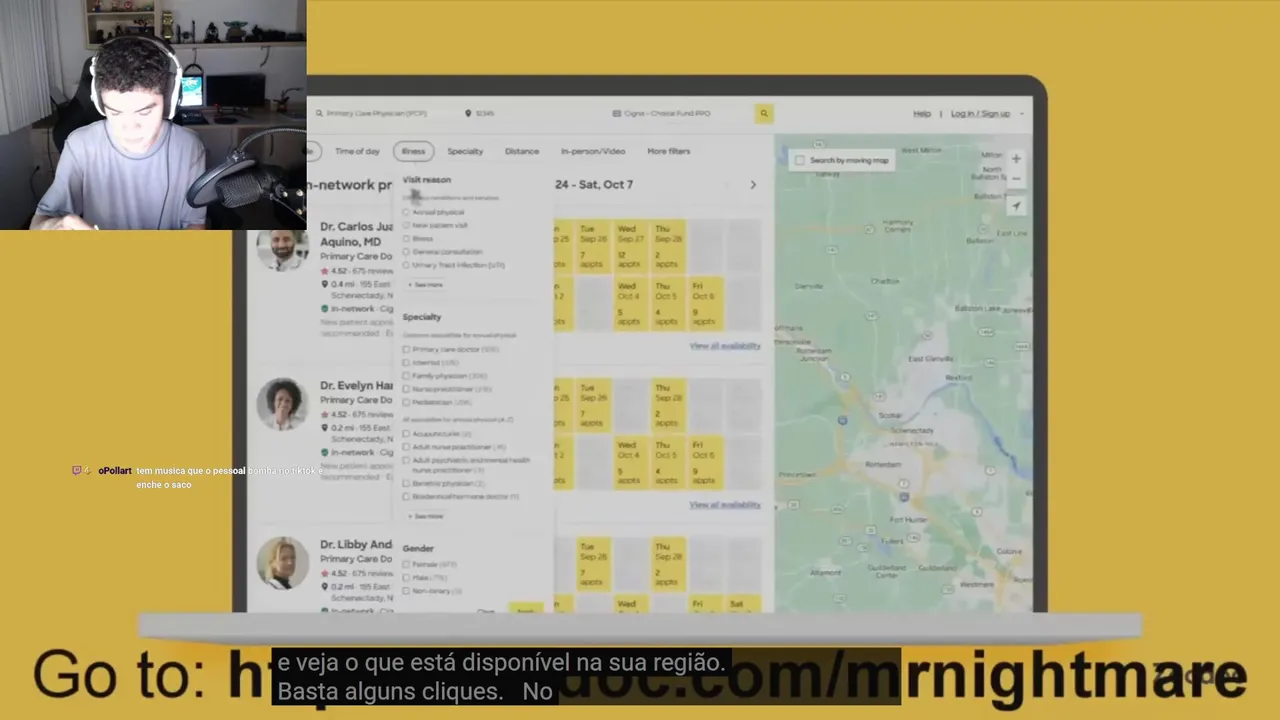Click the next-week arrow beside Sat, Oct 7
The width and height of the screenshot is (1280, 720).
[x=753, y=185]
